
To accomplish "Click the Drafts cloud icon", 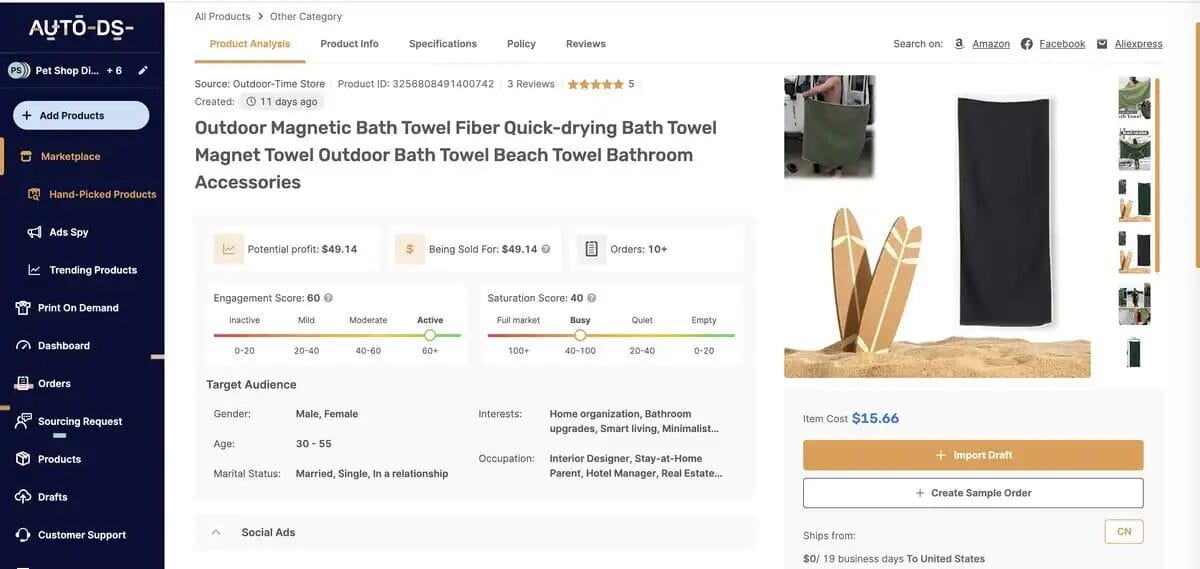I will point(23,497).
